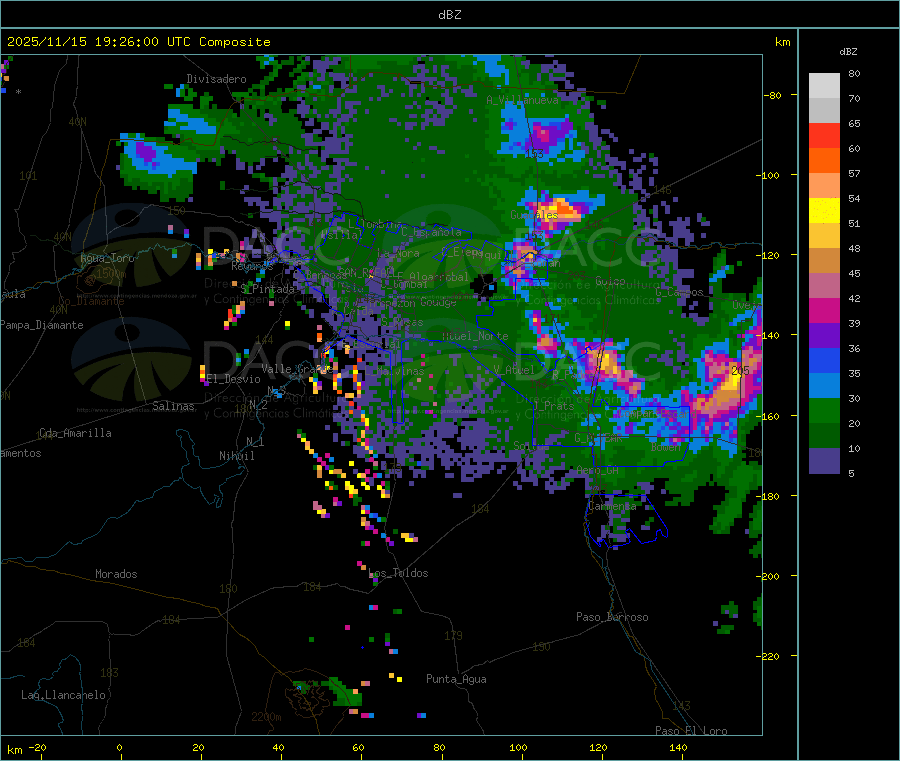Click the -20 km tick on bottom axis
This screenshot has width=900, height=761.
(37, 747)
